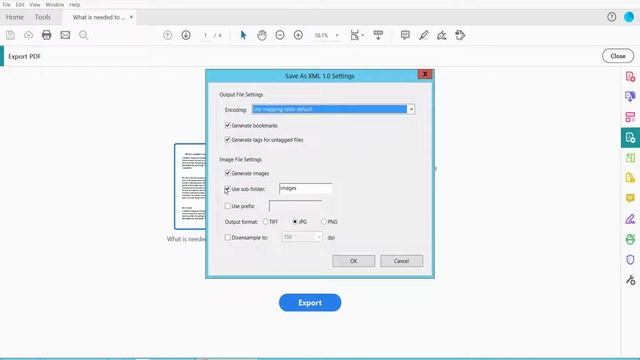Click the Add comment note icon
Viewport: 640px width, 360px height.
[x=405, y=35]
